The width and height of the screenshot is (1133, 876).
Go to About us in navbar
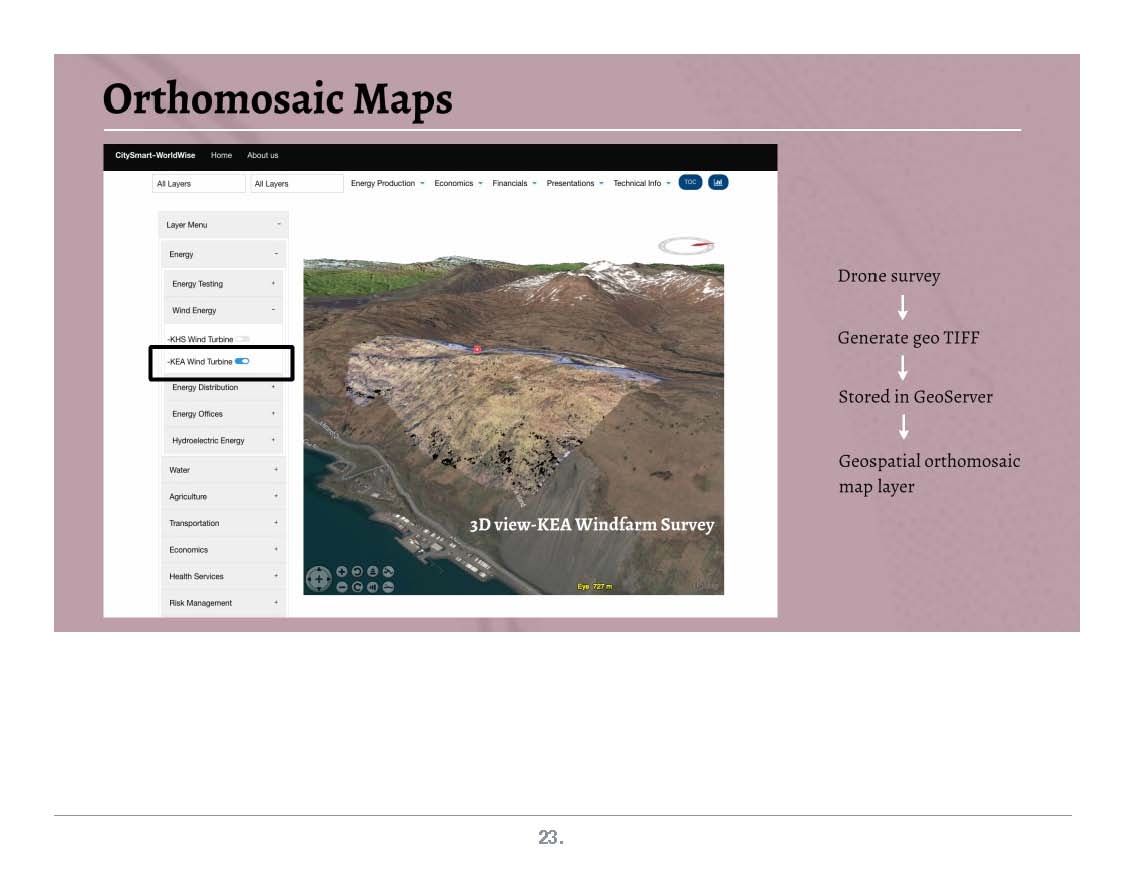coord(263,156)
